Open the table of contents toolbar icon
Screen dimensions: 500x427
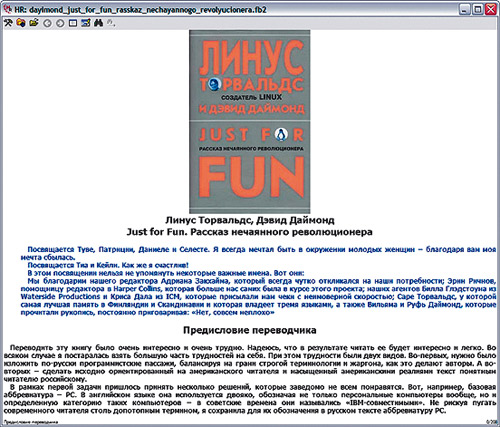pyautogui.click(x=86, y=23)
